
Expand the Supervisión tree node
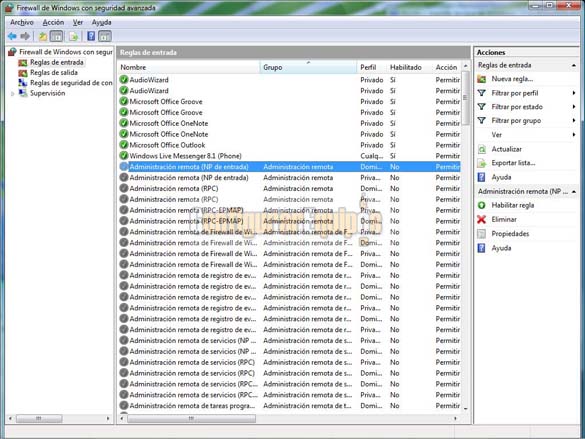13,94
